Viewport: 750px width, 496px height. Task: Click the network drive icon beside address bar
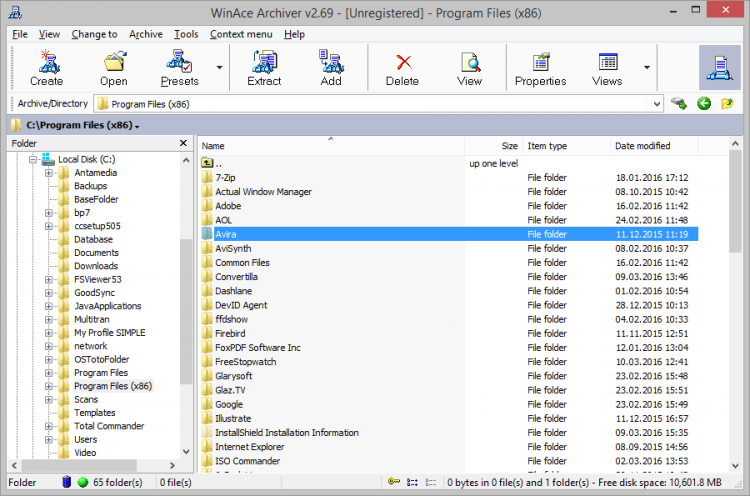(679, 103)
